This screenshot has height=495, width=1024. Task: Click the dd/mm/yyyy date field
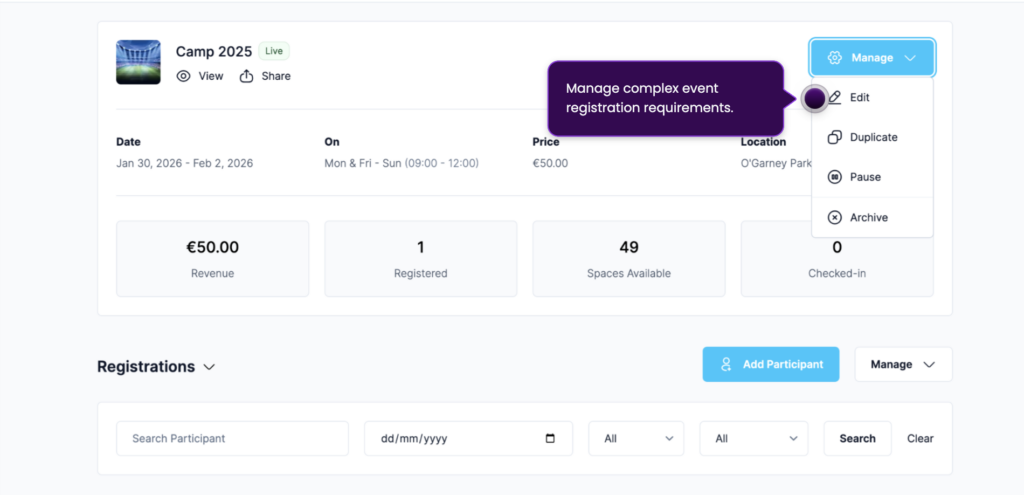[468, 438]
